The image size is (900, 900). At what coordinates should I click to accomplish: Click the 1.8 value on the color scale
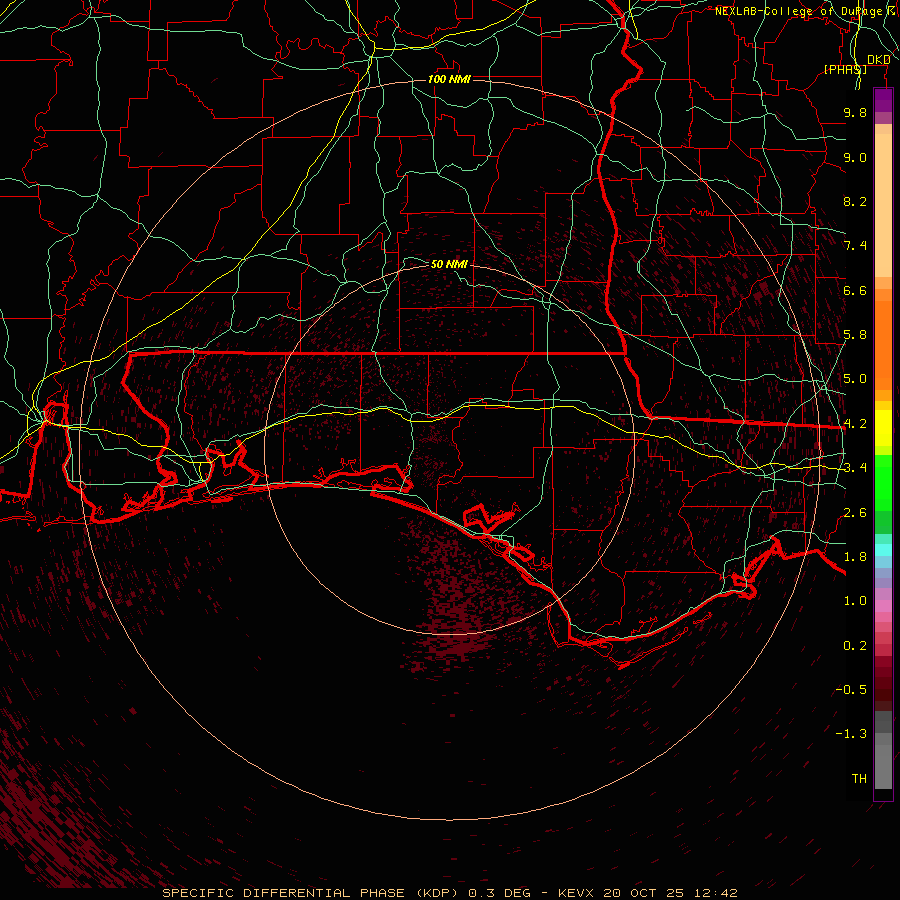[855, 557]
